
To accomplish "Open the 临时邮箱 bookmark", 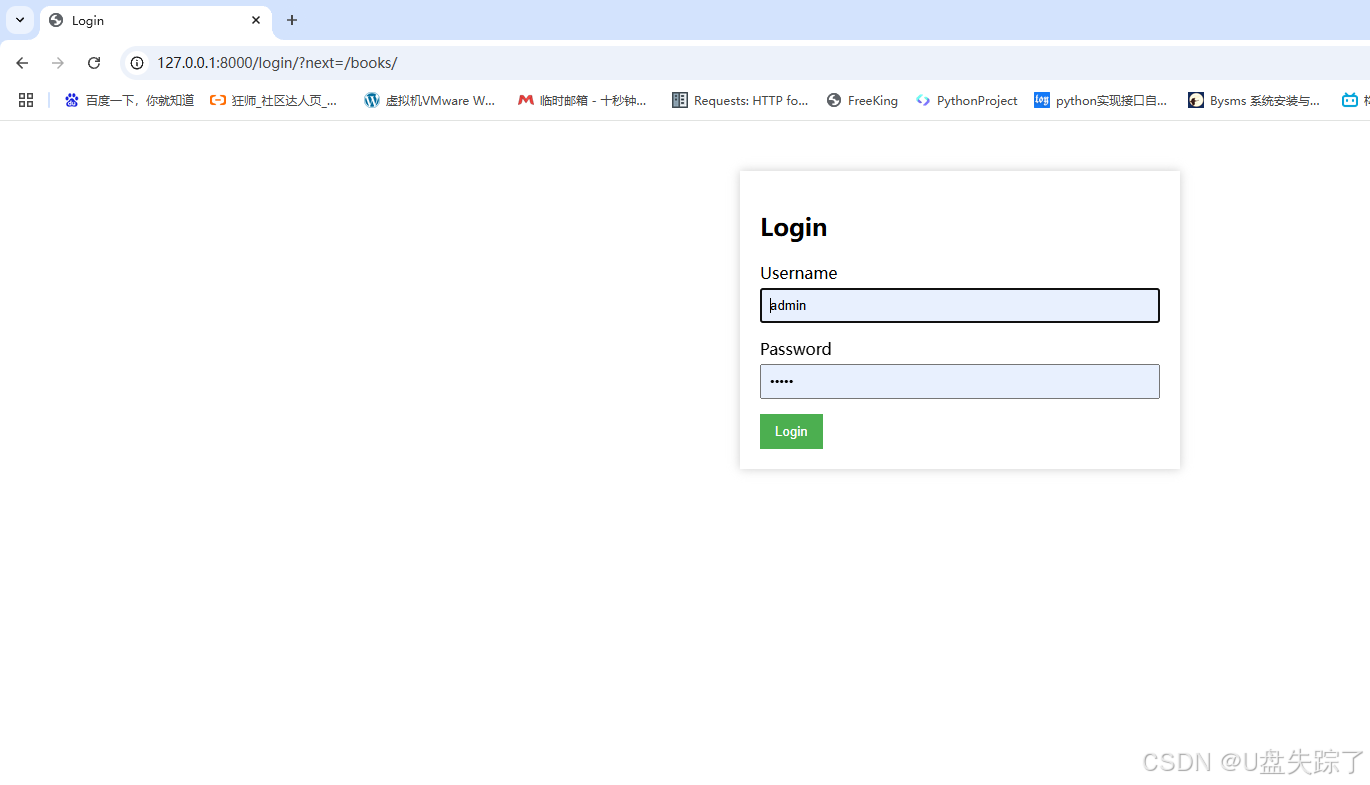I will click(x=582, y=100).
